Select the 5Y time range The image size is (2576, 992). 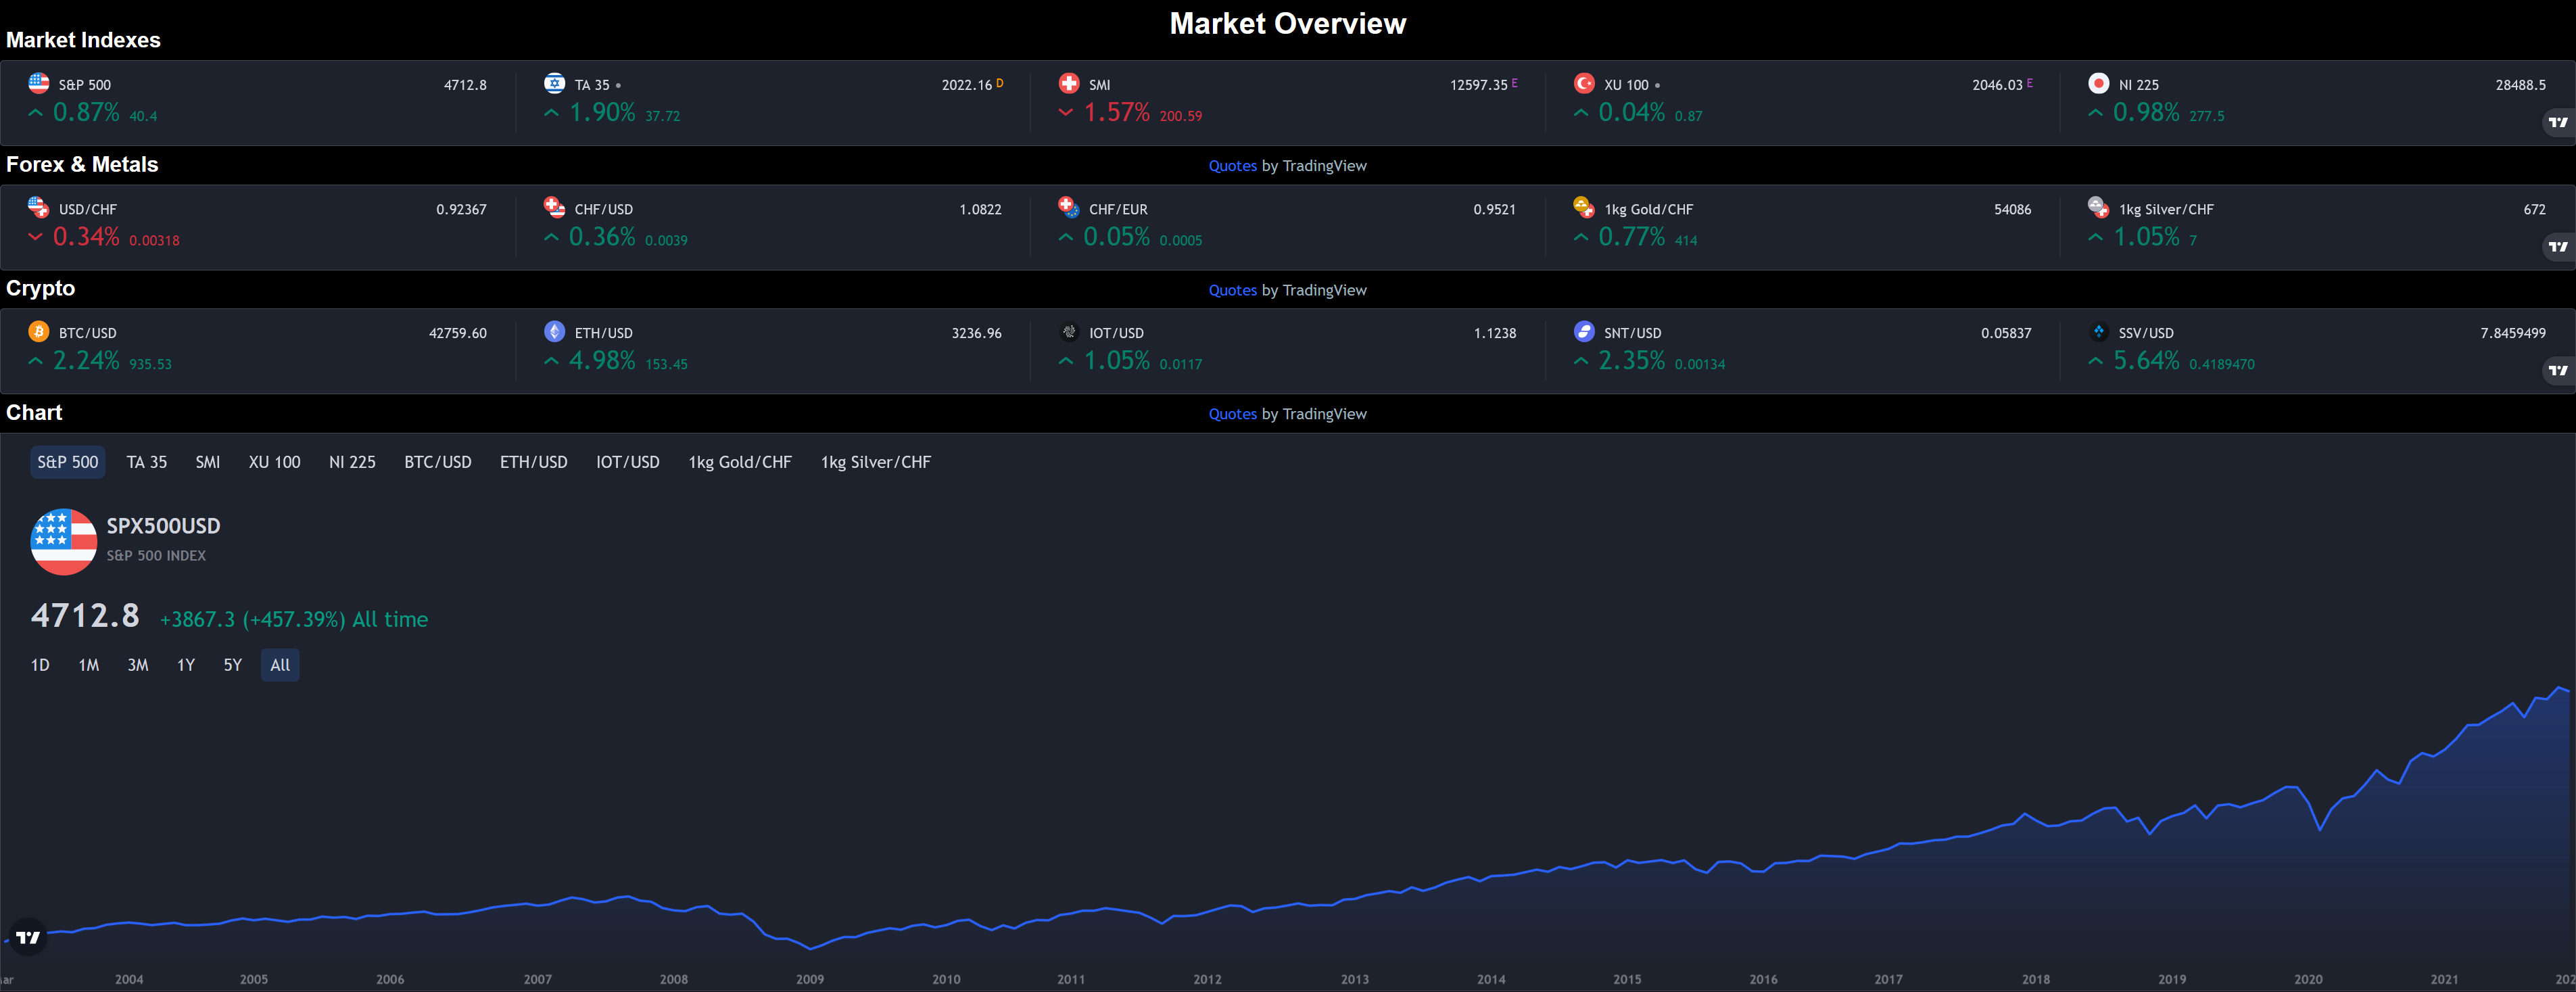232,665
